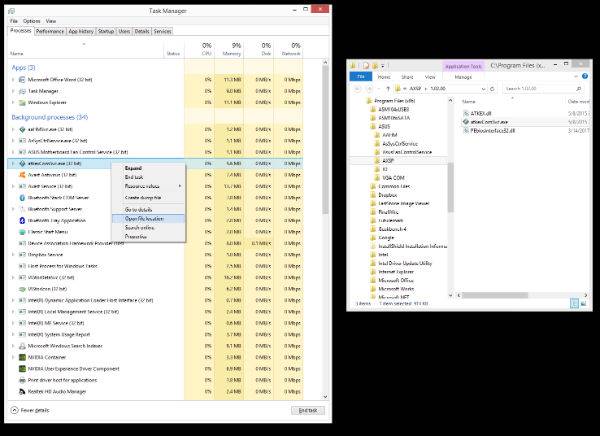Open the Resource values submenu arrow

click(x=180, y=186)
